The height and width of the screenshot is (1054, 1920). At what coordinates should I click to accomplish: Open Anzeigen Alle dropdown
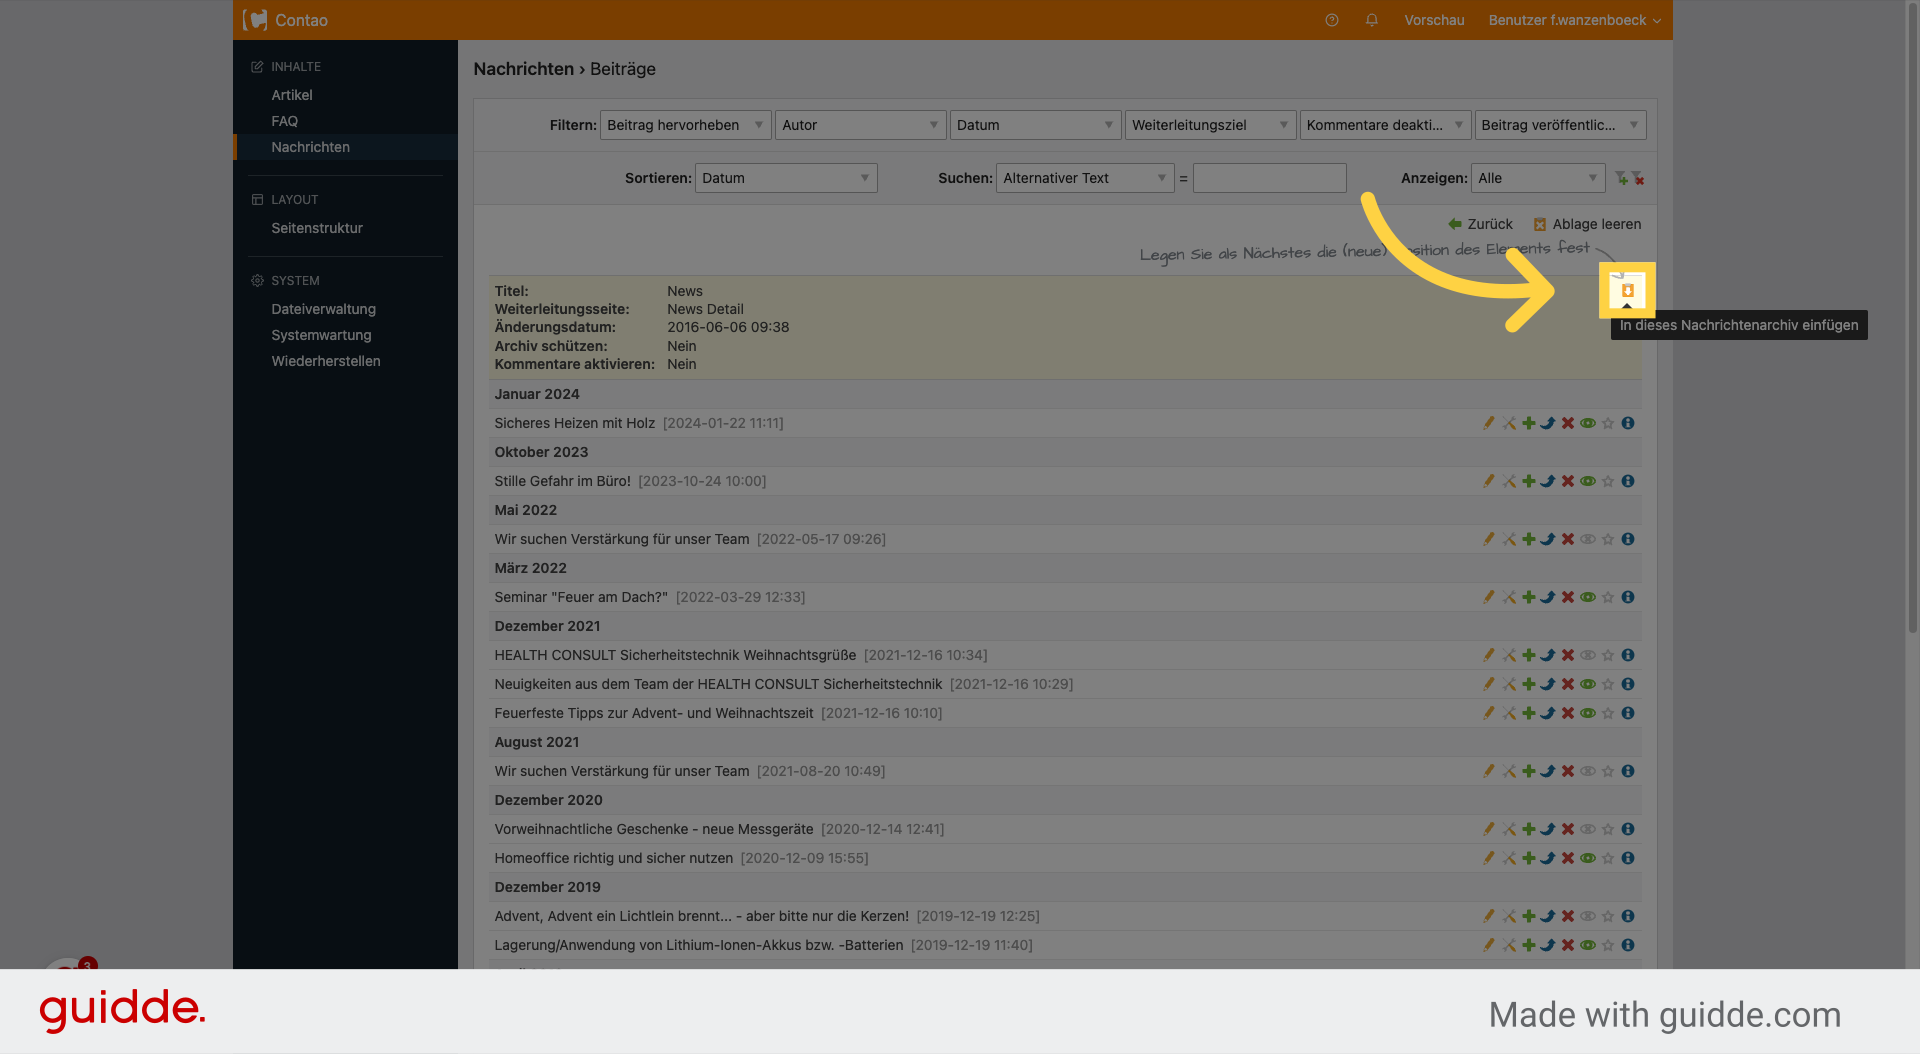click(x=1538, y=178)
